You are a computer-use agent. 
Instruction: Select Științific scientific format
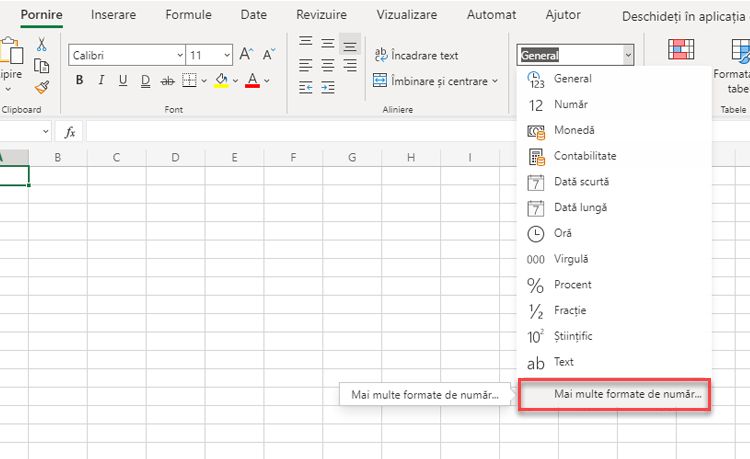tap(615, 337)
